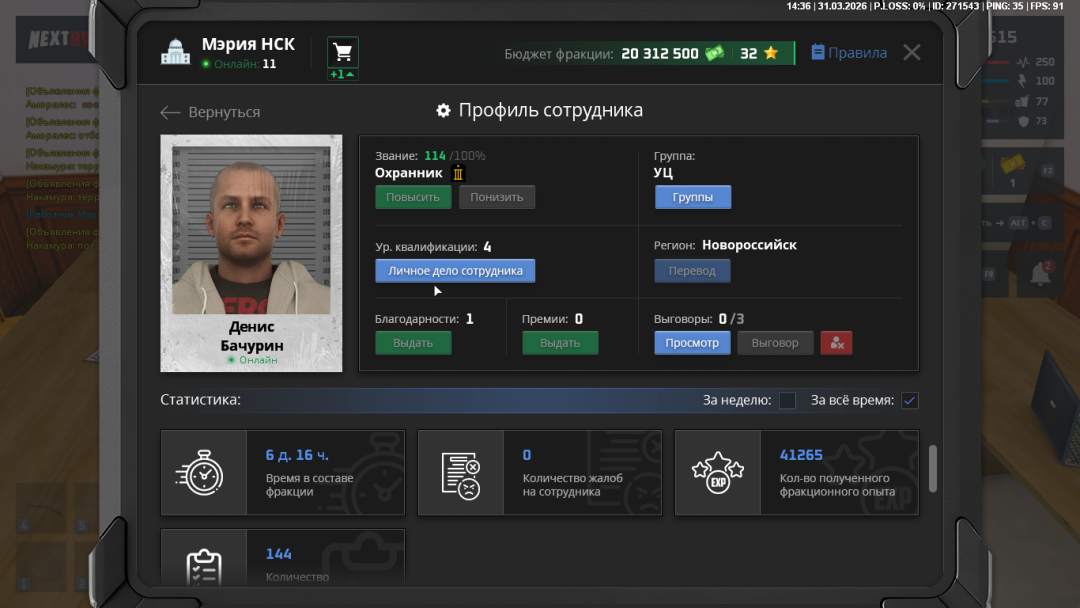
Task: Click the stopwatch time-in-faction icon
Action: coord(203,473)
